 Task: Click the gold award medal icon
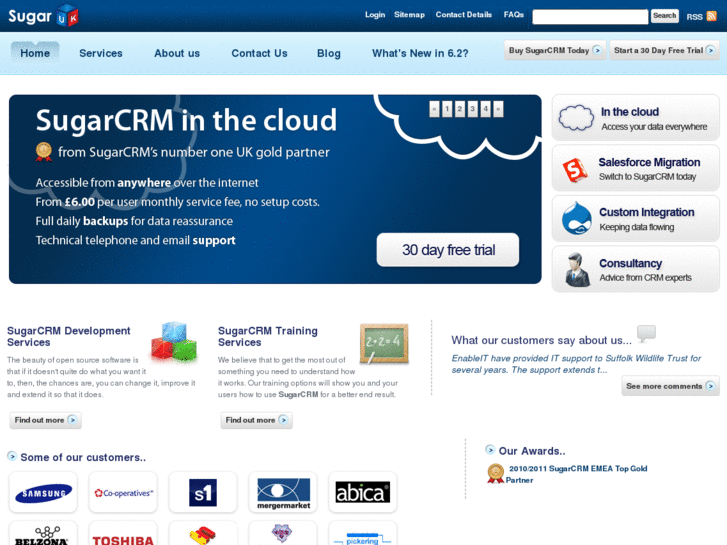[x=495, y=474]
